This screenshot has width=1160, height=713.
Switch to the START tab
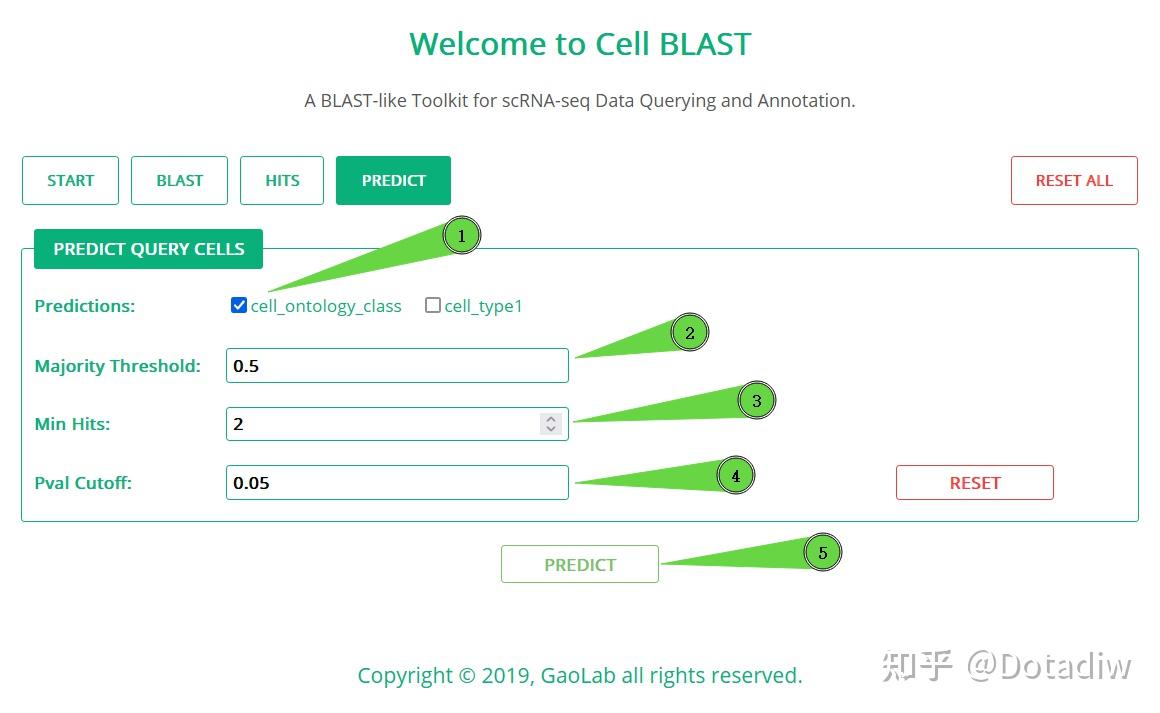click(70, 180)
